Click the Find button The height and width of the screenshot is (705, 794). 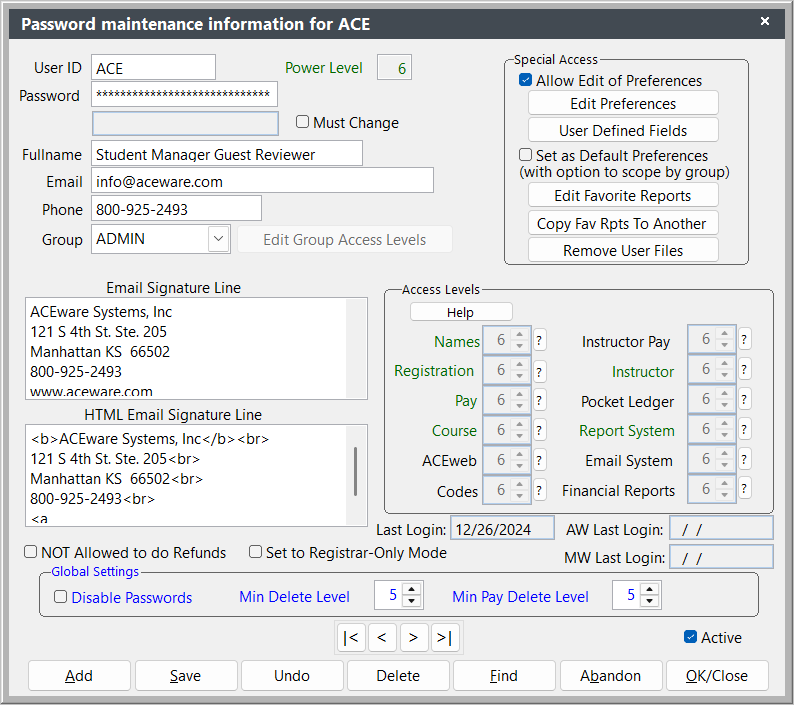tap(504, 675)
